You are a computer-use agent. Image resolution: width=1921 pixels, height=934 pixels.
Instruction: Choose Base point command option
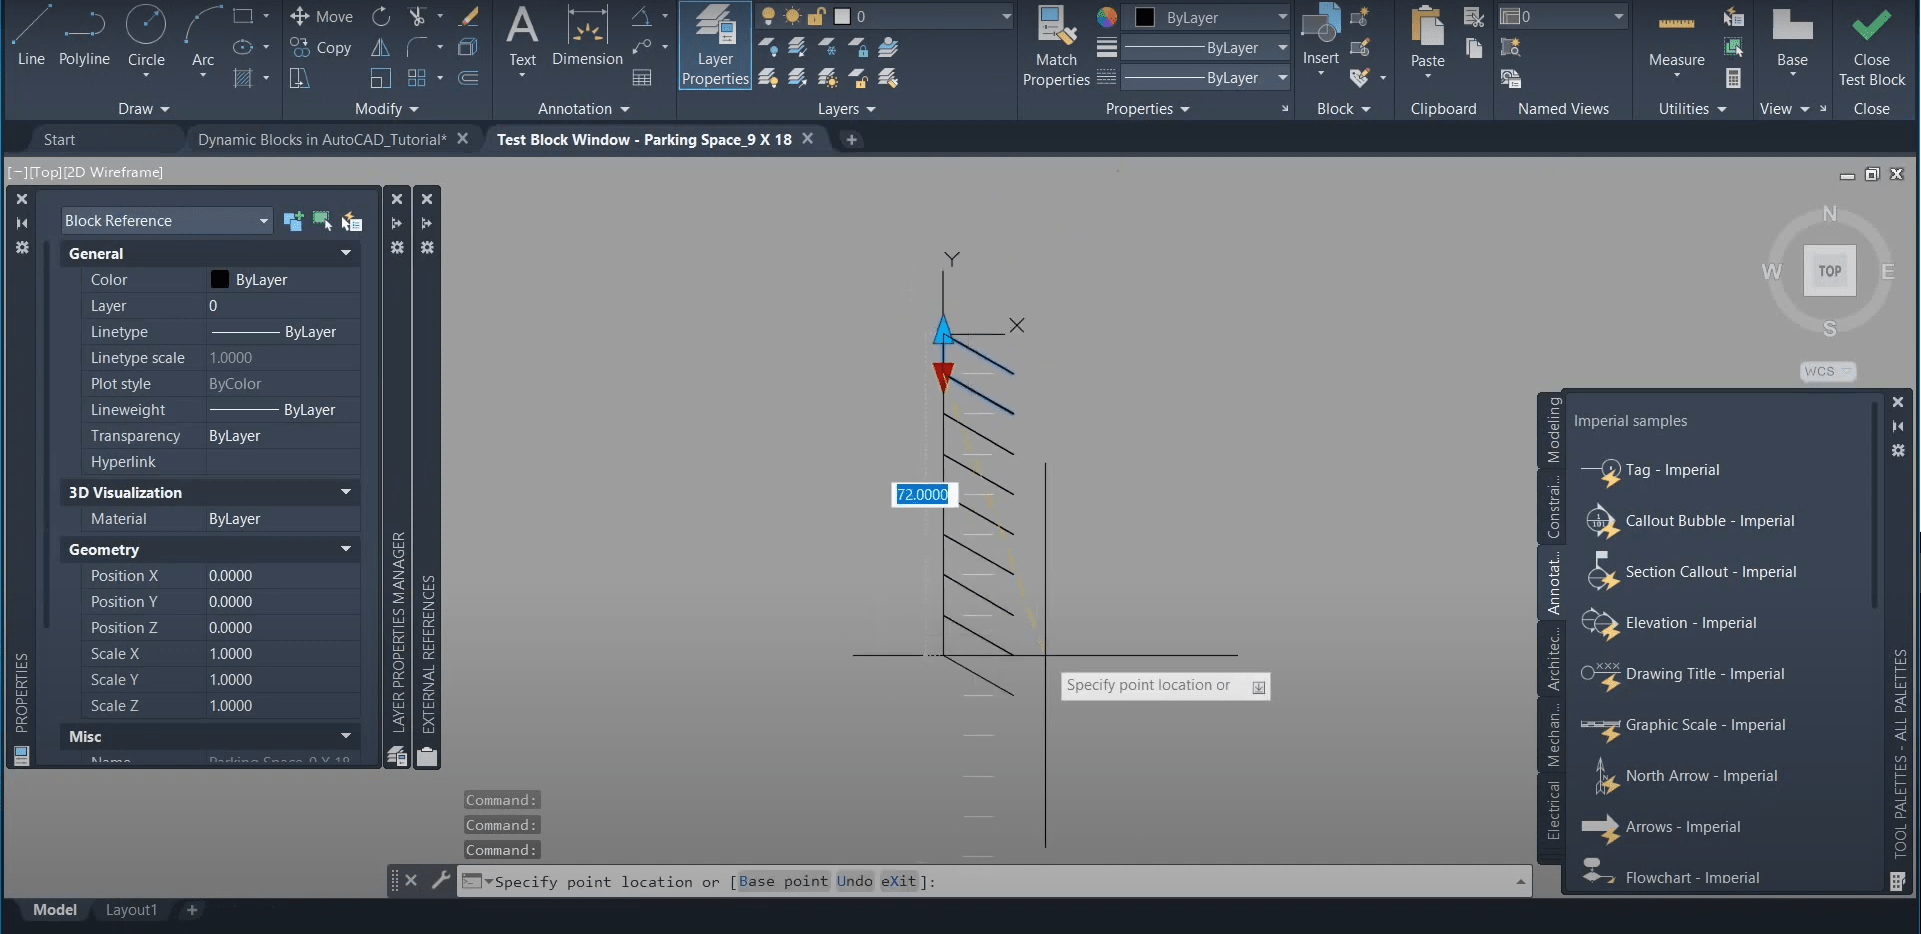(x=783, y=881)
